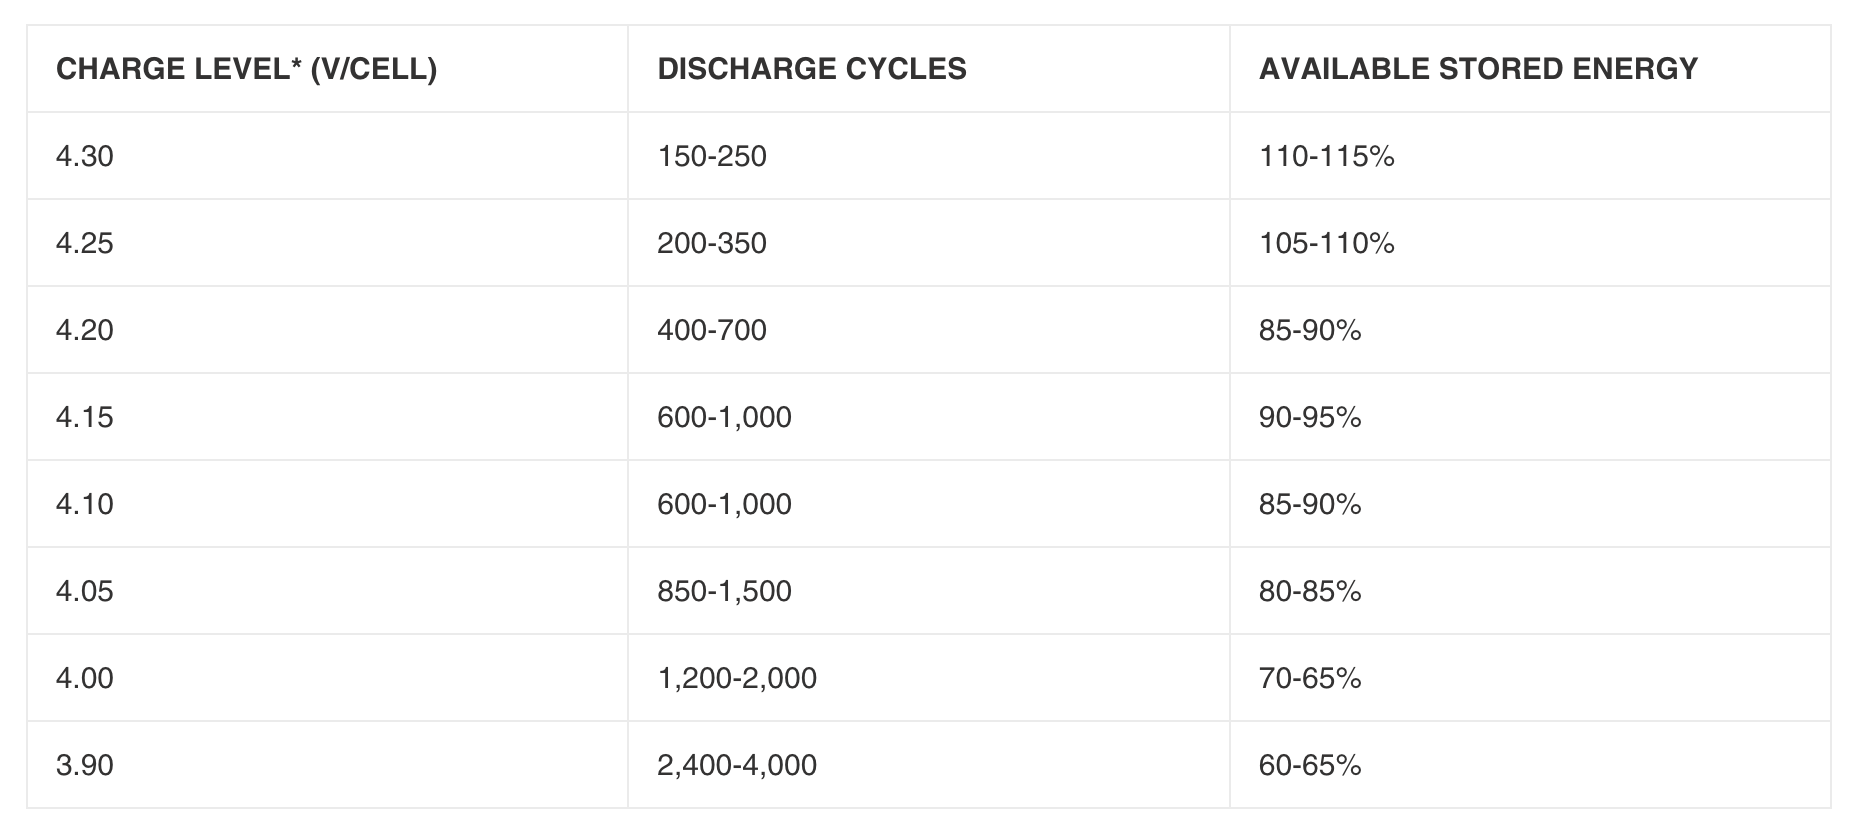This screenshot has width=1858, height=836.
Task: Select the 110-115% stored energy cell
Action: pyautogui.click(x=1530, y=156)
